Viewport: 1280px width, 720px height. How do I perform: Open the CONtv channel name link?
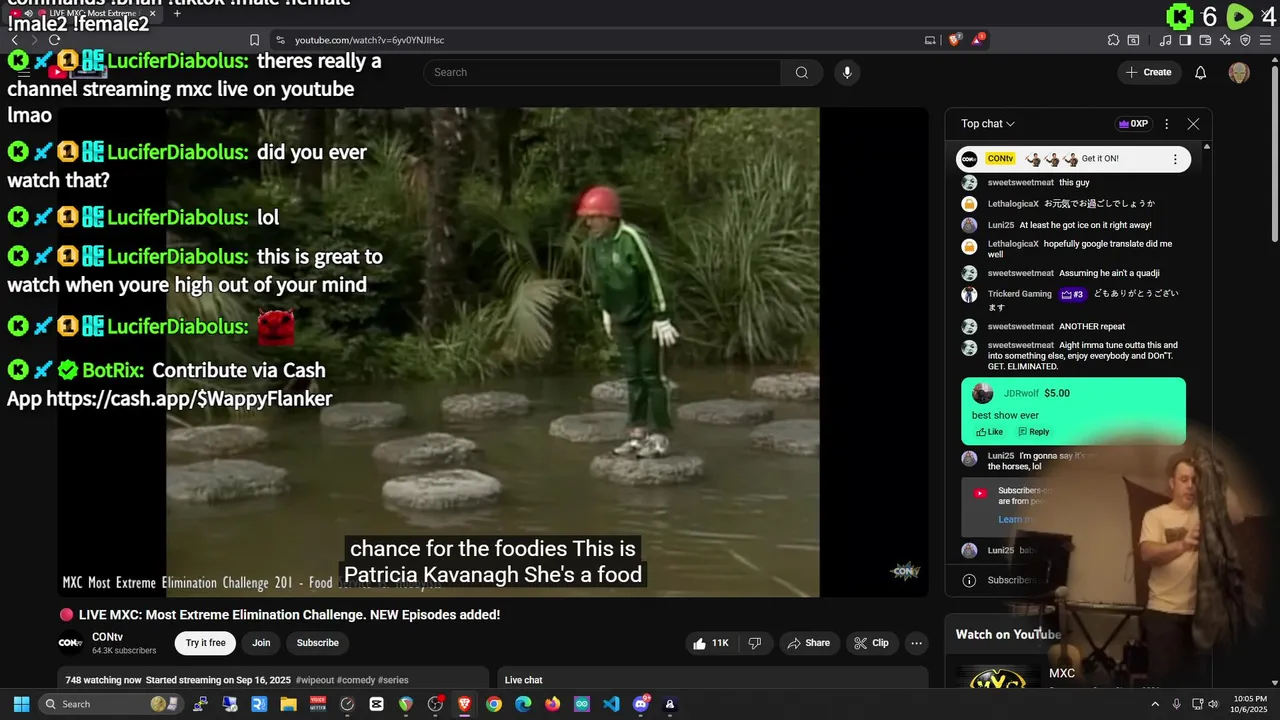[107, 637]
